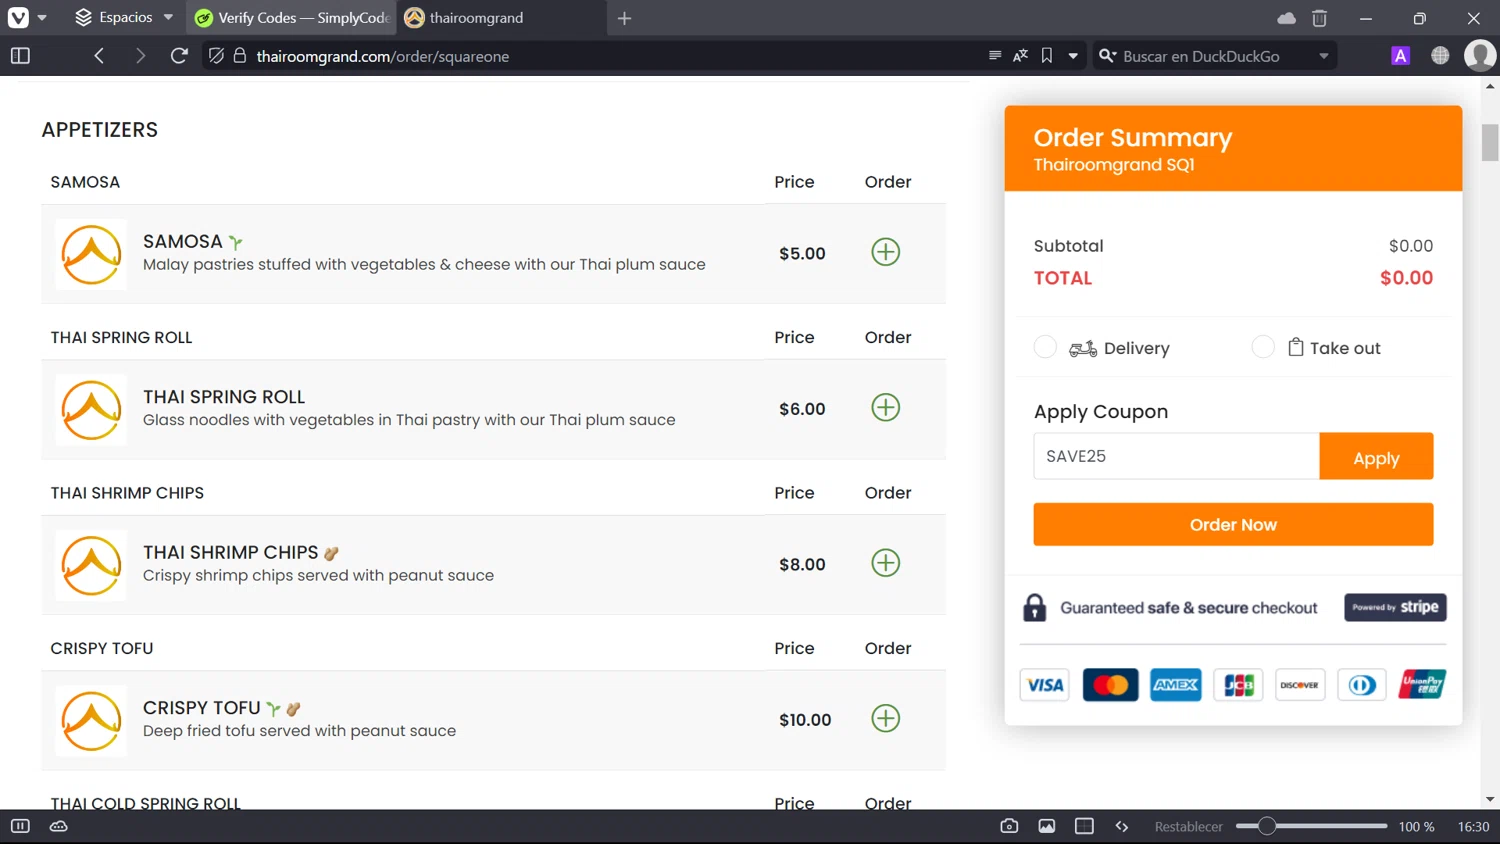Switch to the thairoomgrand tab
Viewport: 1500px width, 844px height.
(x=500, y=18)
